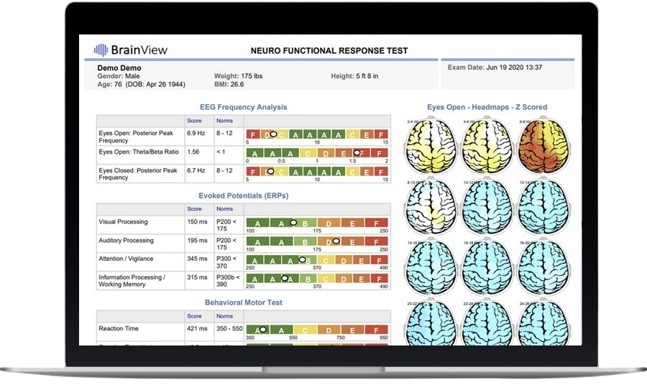
Task: Select the patient name Demo Demo
Action: (119, 68)
